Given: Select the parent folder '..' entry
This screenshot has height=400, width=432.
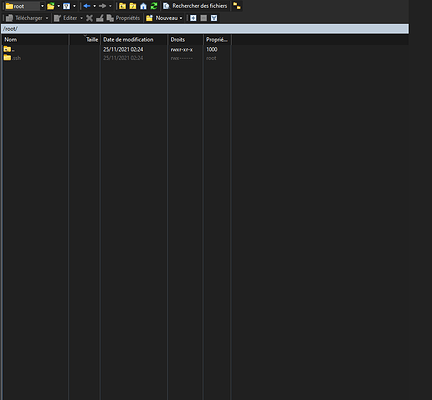Looking at the screenshot, I should coord(9,49).
